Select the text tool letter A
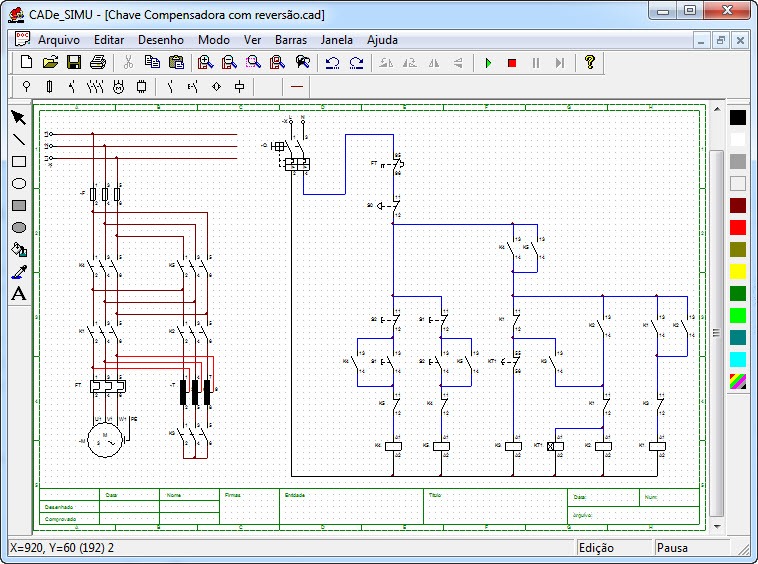The width and height of the screenshot is (758, 564). (19, 294)
